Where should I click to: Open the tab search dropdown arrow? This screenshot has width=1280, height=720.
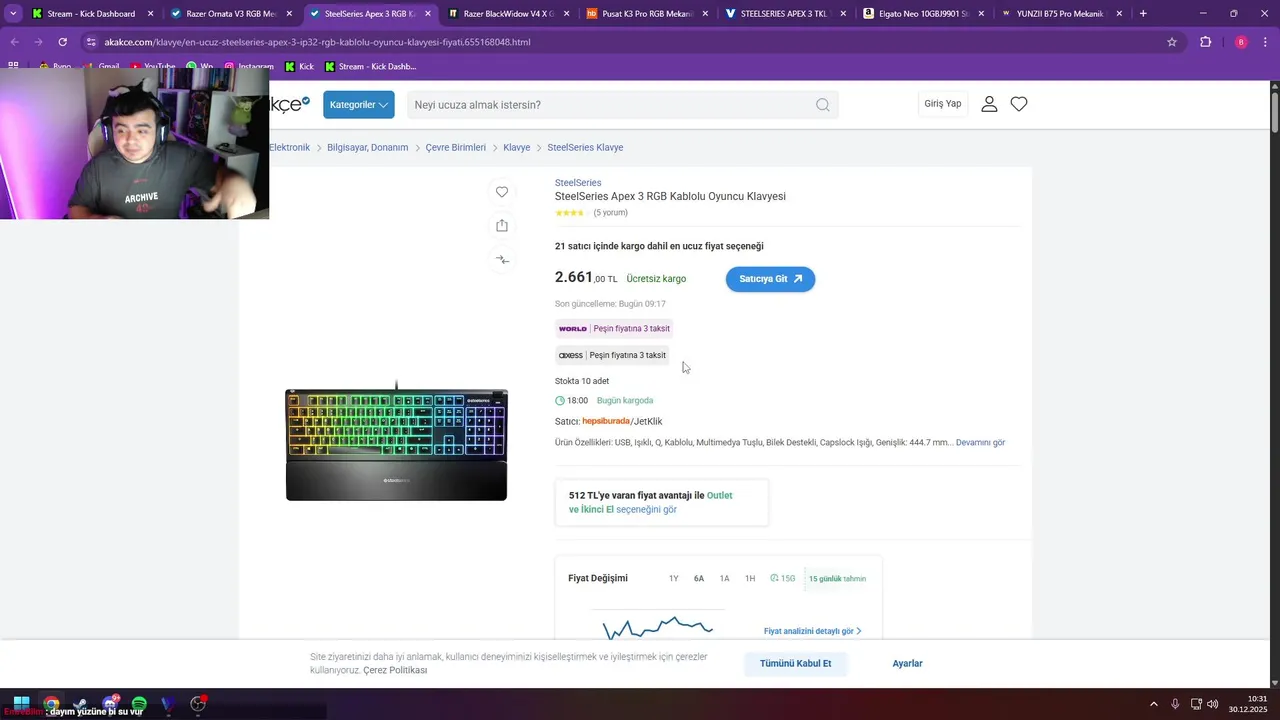pyautogui.click(x=13, y=14)
